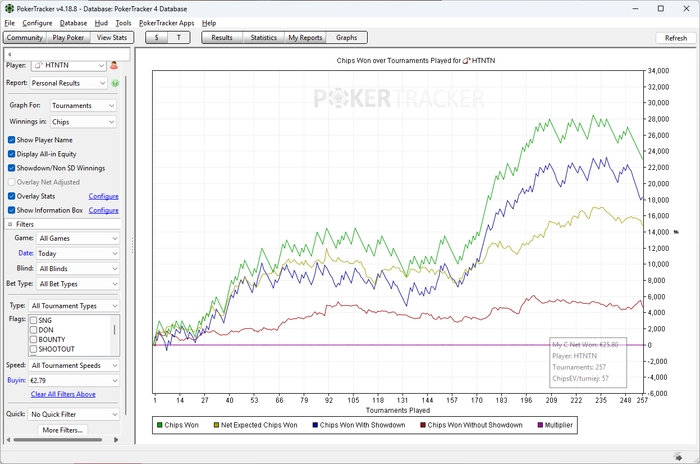Click Configure link beside Show Information Box
Viewport: 700px width, 464px height.
(x=103, y=210)
